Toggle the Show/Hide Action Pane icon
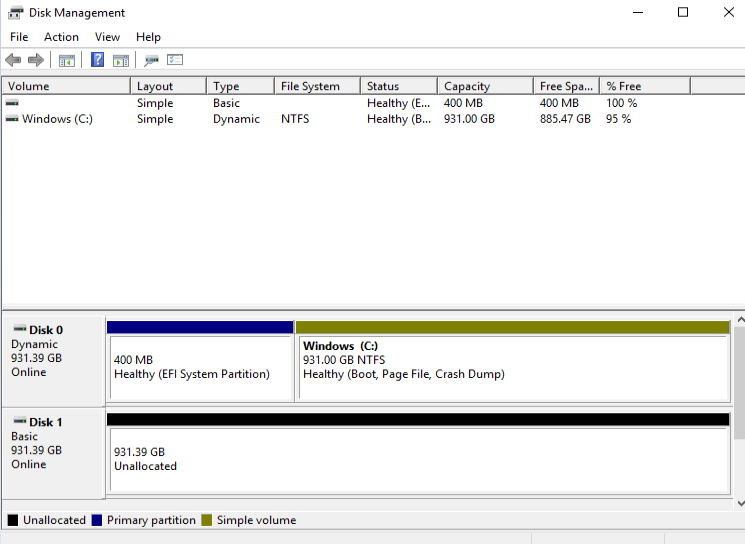 pos(121,60)
